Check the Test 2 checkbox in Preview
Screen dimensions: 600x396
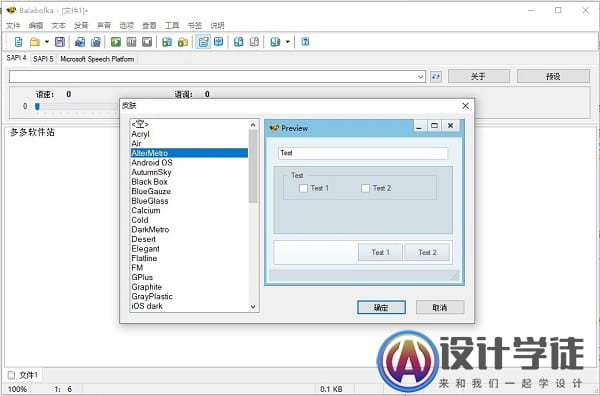pos(365,188)
